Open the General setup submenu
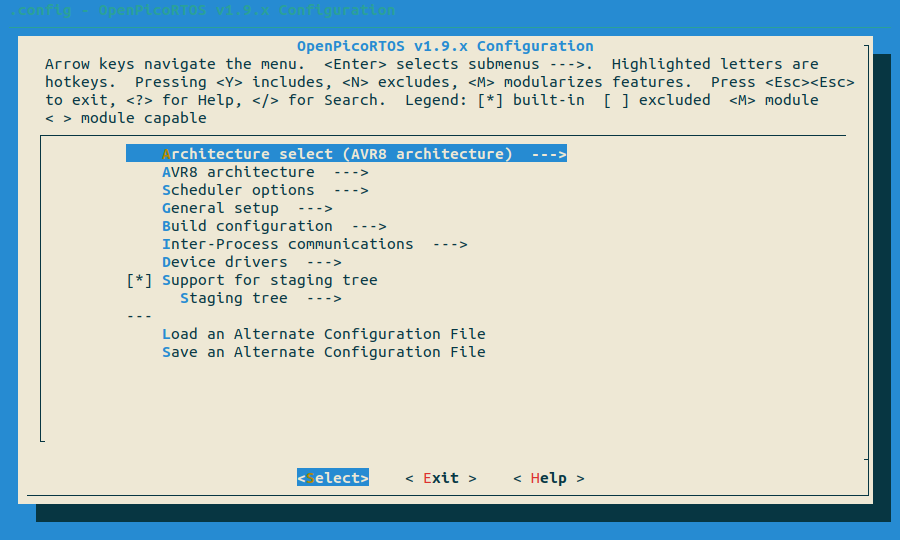Image resolution: width=900 pixels, height=540 pixels. tap(247, 208)
